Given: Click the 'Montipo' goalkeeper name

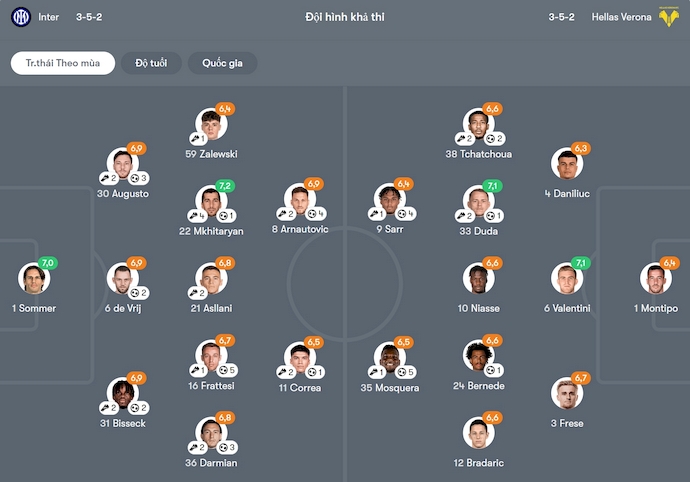Looking at the screenshot, I should [655, 308].
